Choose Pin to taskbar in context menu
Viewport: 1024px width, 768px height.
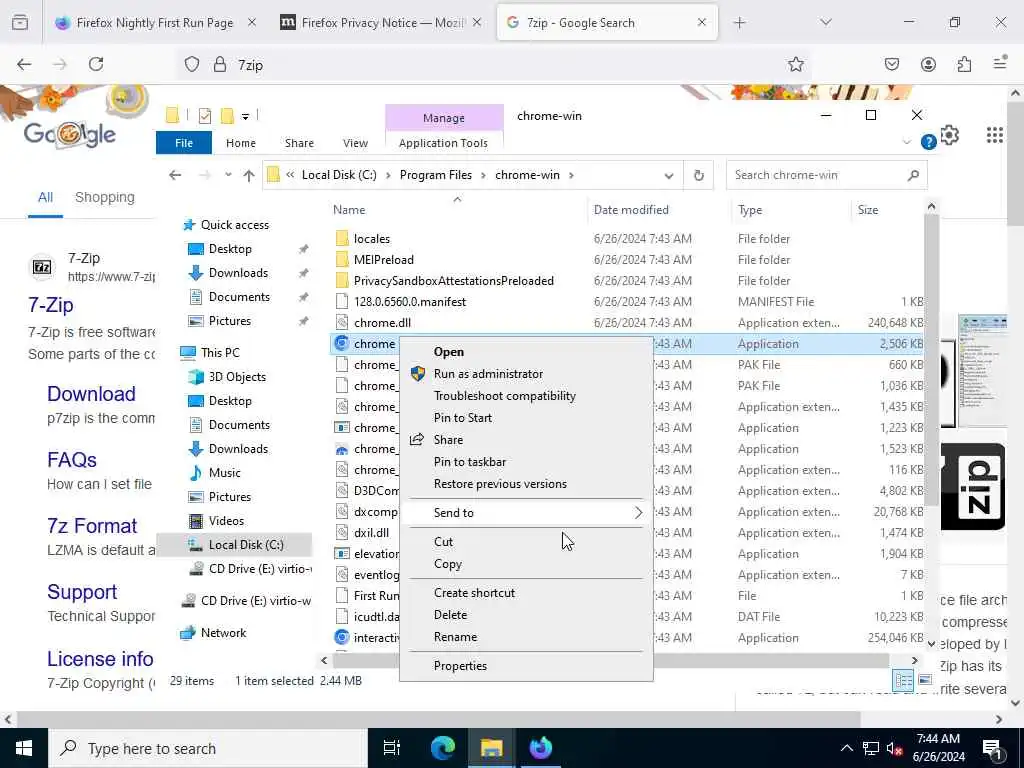[526, 462]
